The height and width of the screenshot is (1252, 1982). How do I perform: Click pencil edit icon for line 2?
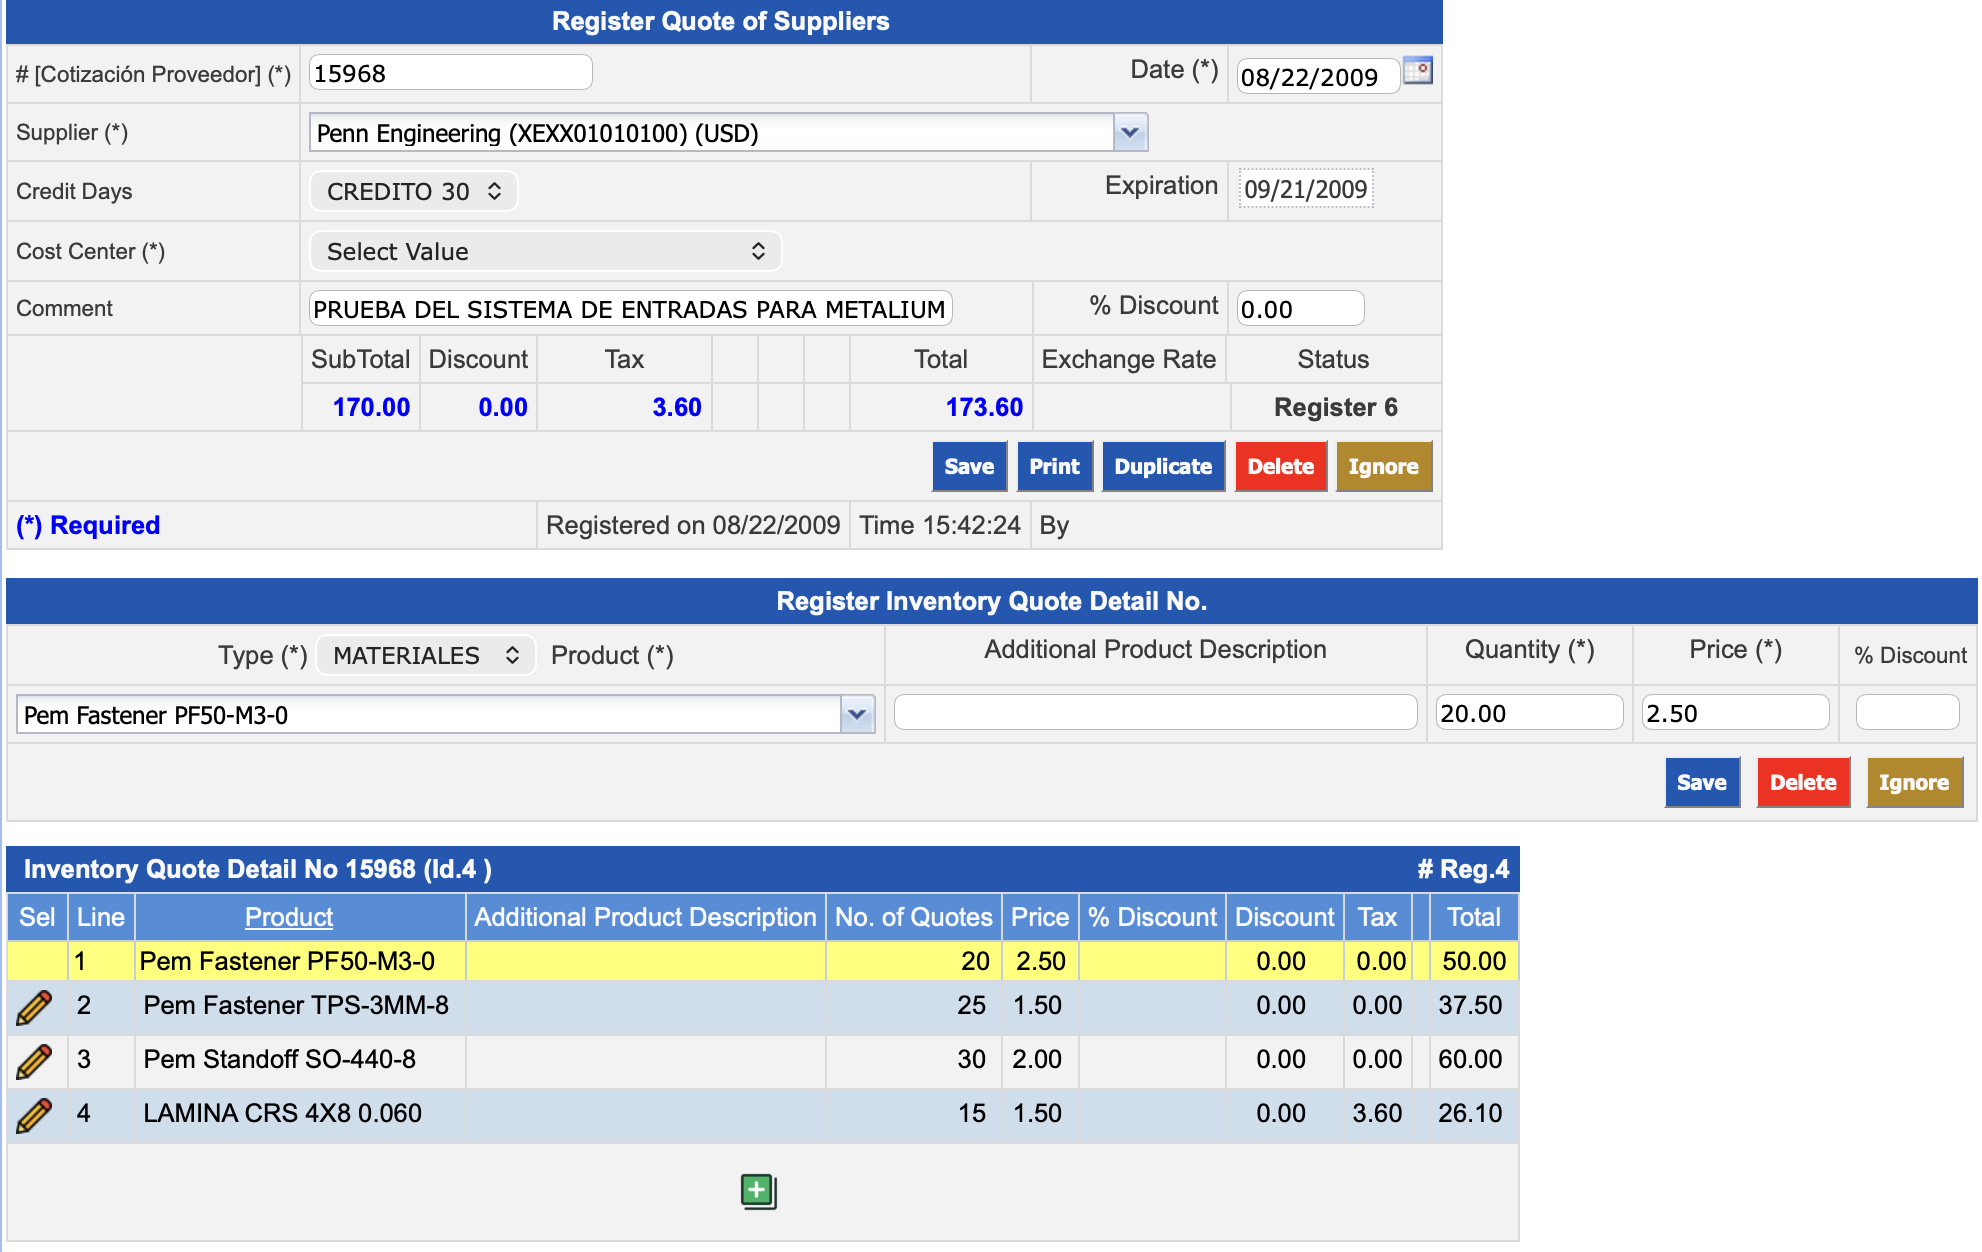34,1007
